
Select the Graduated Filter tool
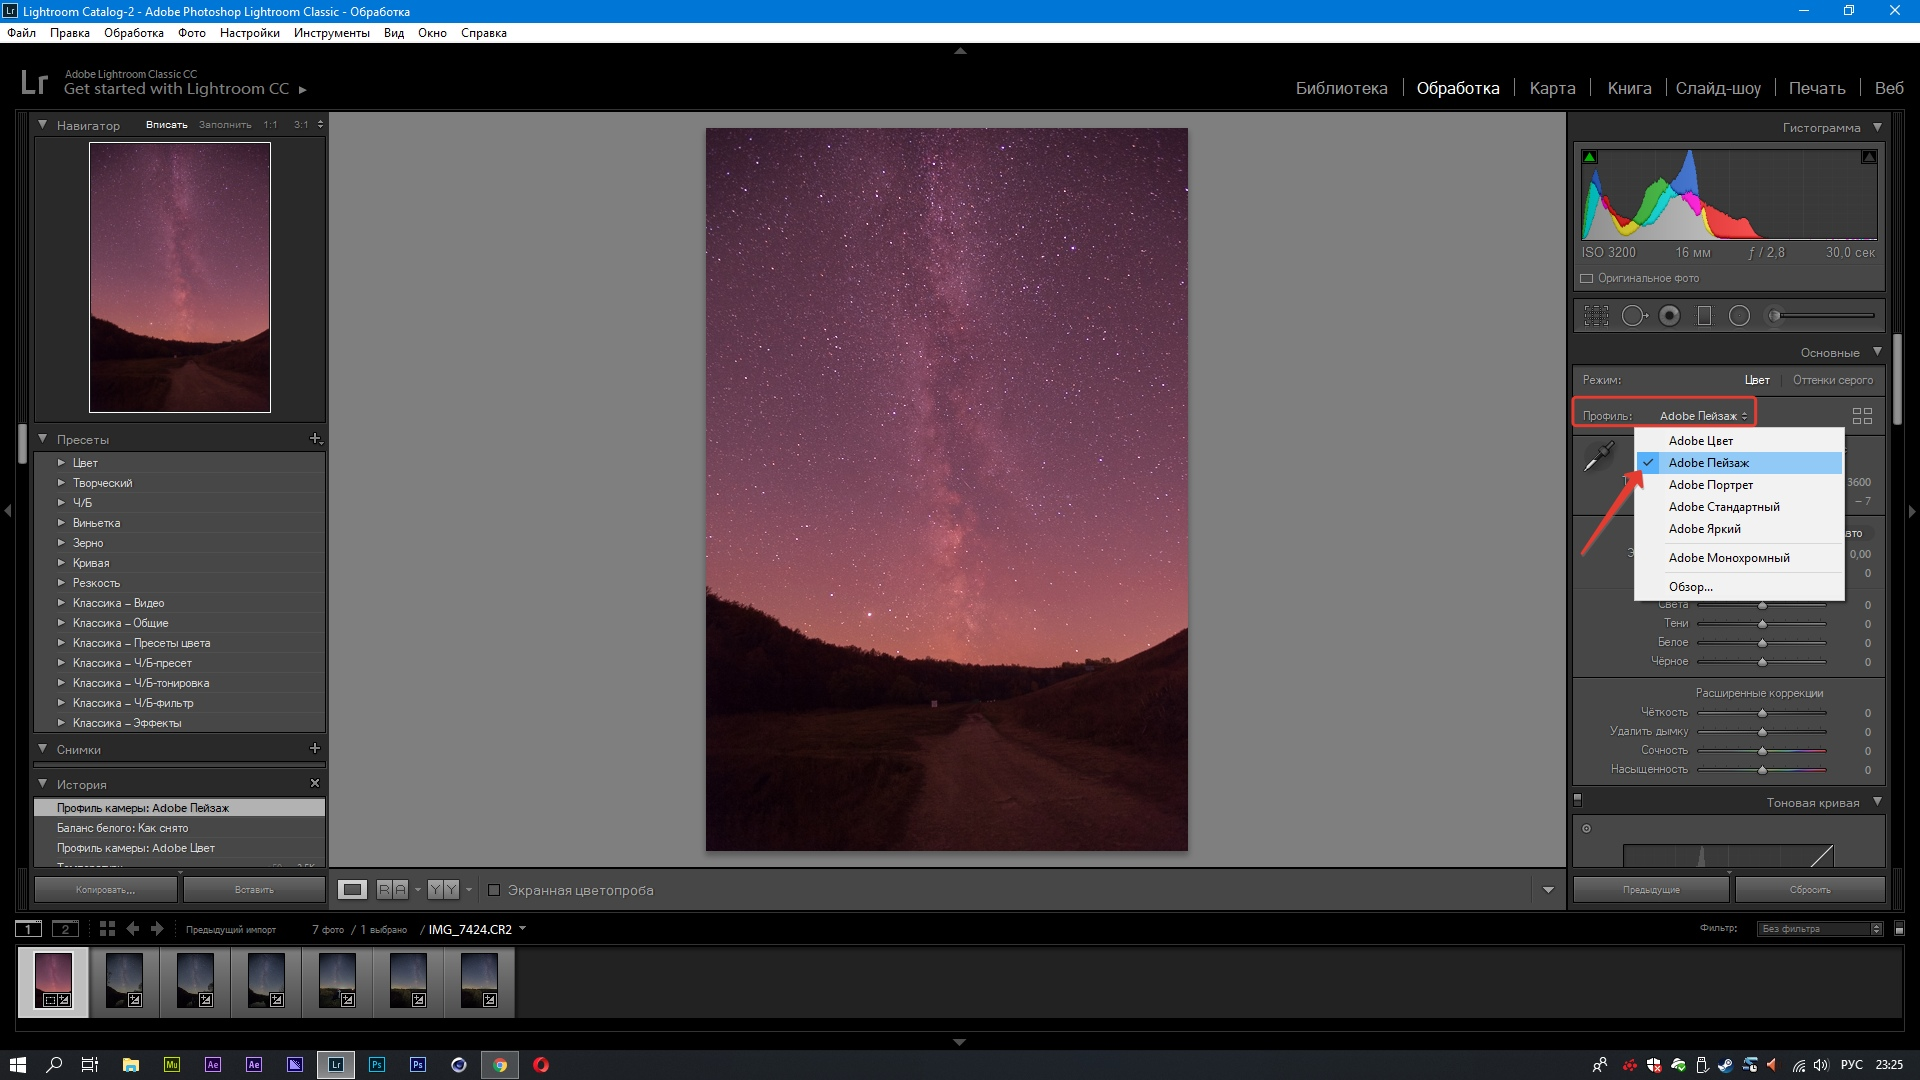point(1705,316)
